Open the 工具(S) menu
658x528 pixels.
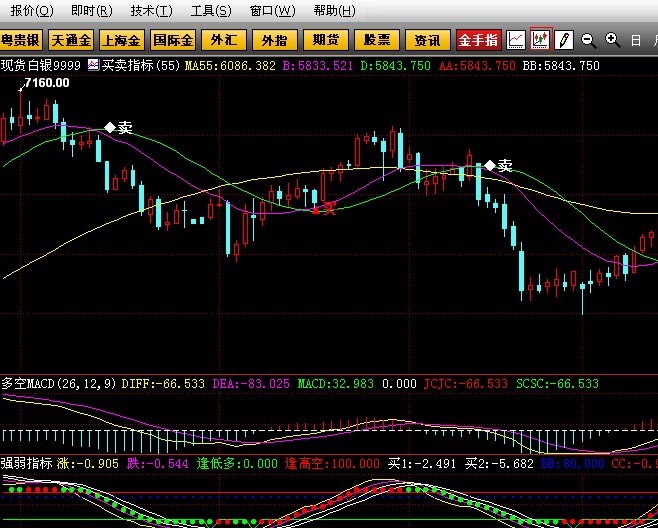pyautogui.click(x=210, y=11)
